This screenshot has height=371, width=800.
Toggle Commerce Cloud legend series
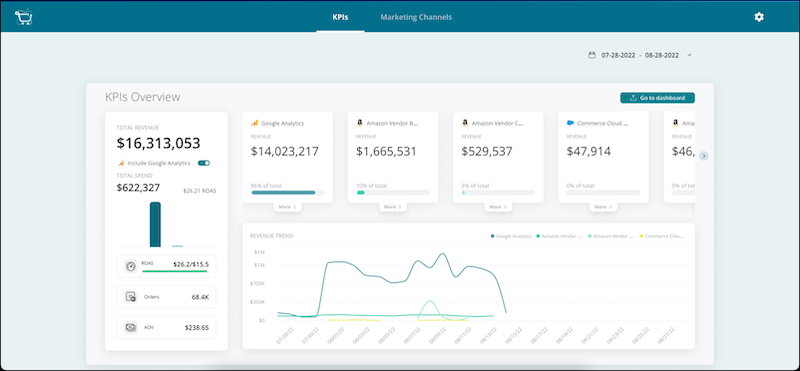click(x=661, y=236)
